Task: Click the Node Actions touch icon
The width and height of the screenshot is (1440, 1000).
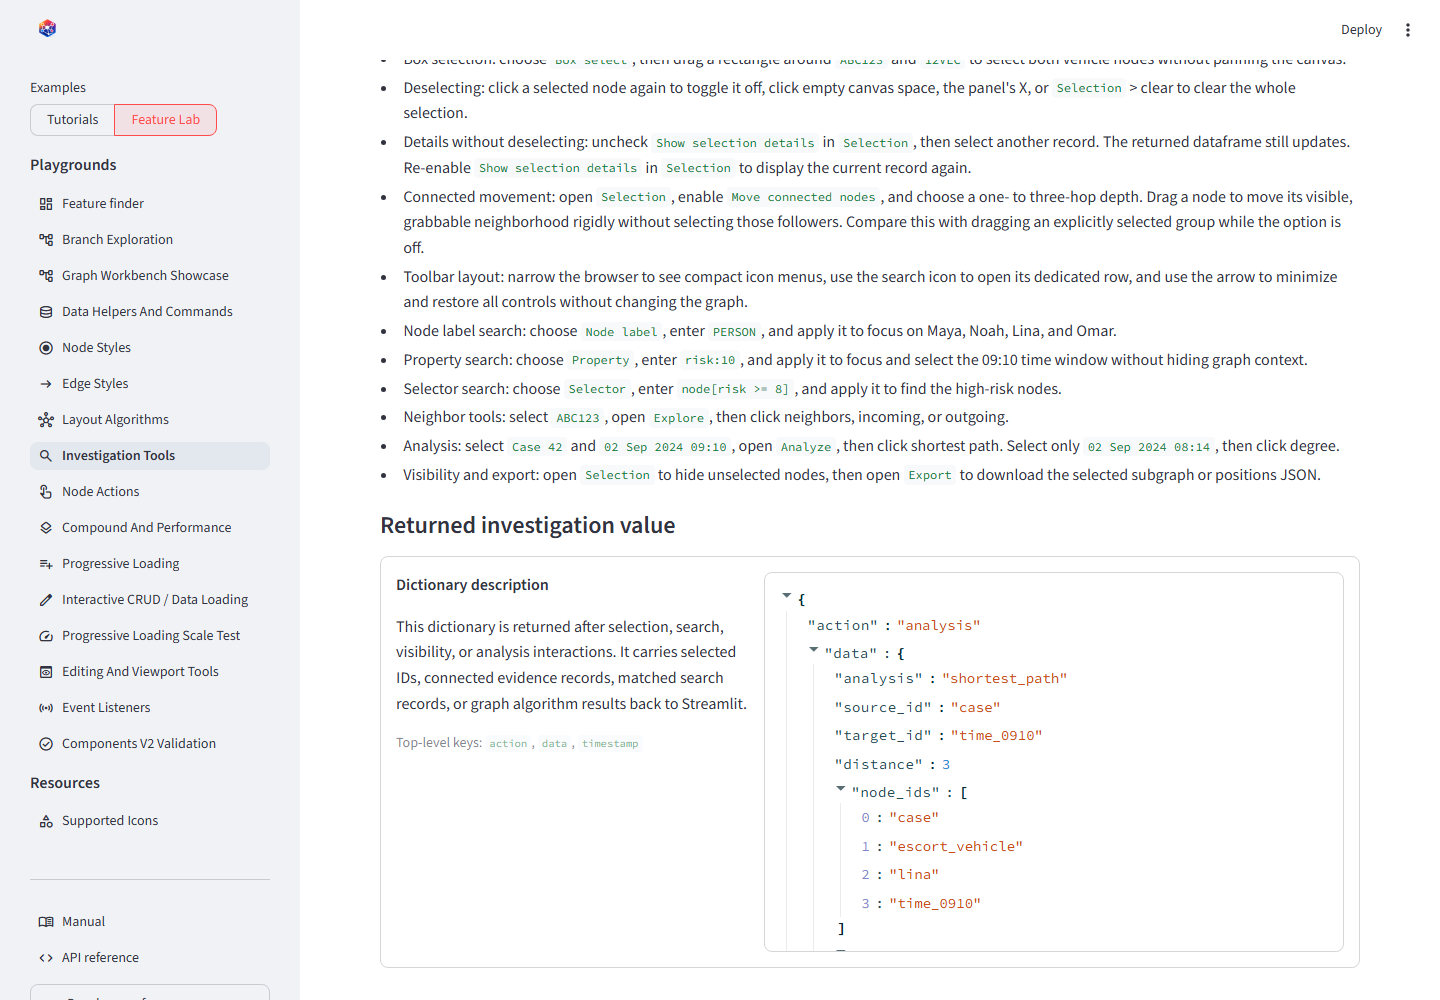Action: point(46,492)
